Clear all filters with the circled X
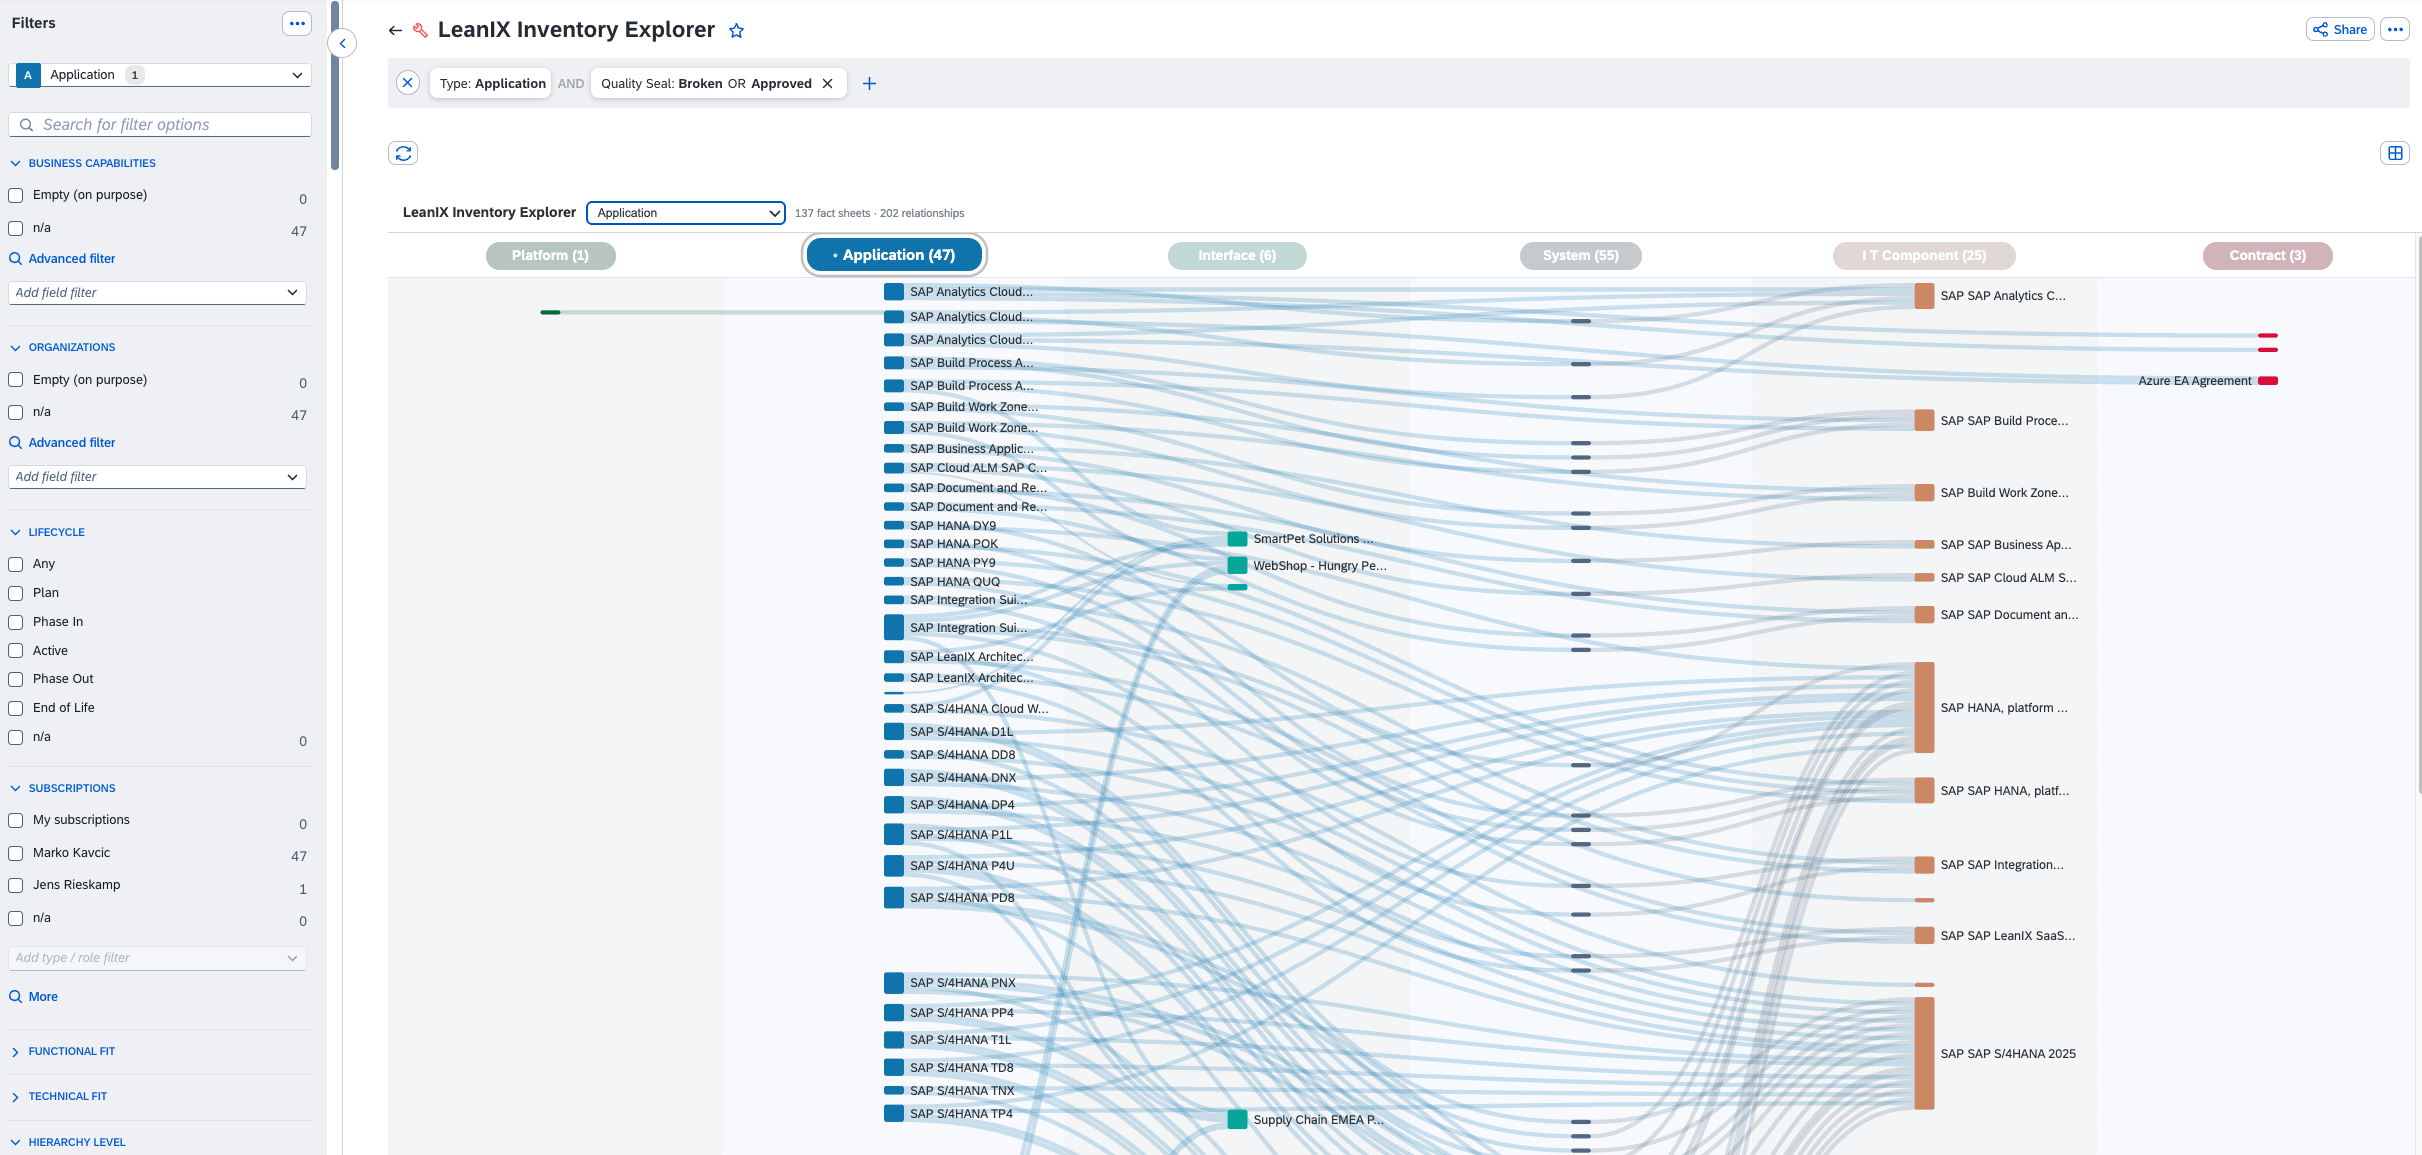This screenshot has width=2422, height=1155. point(407,83)
